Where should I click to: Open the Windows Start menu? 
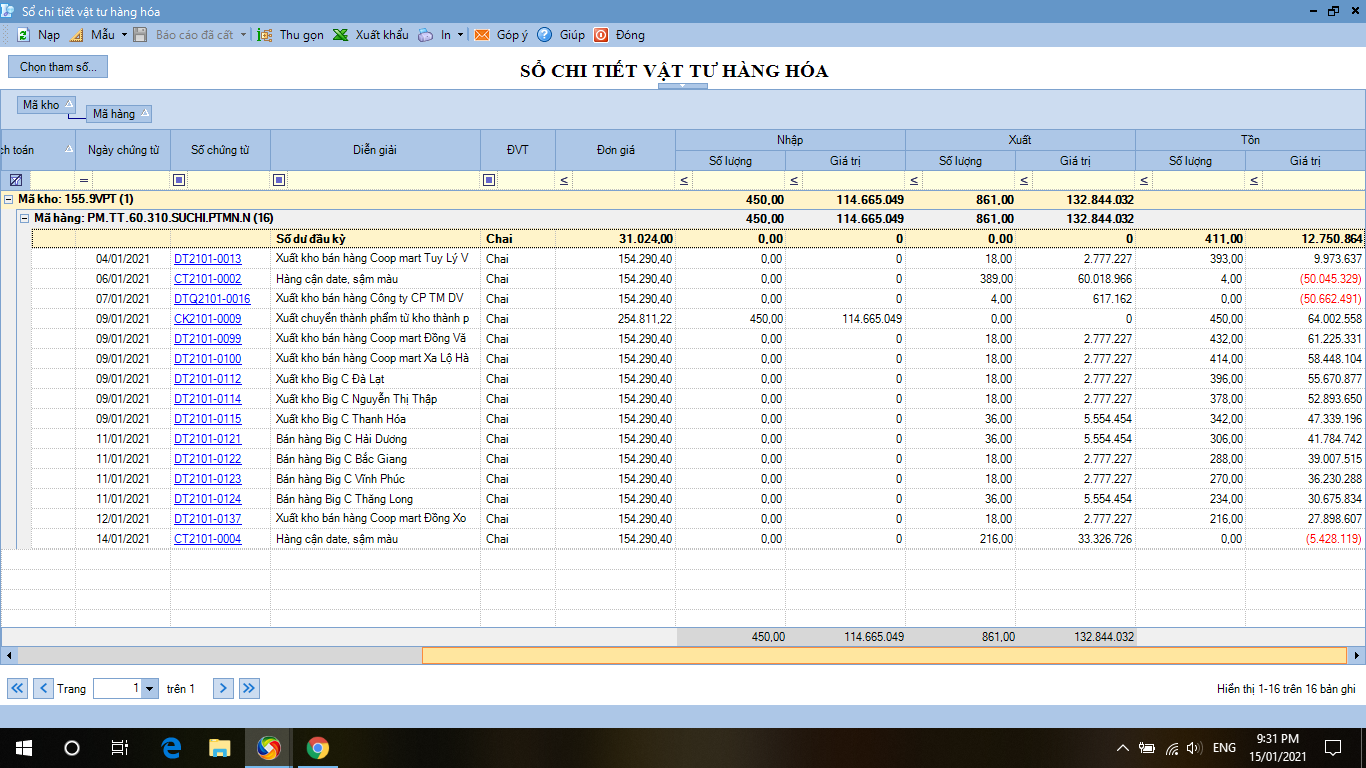(24, 748)
